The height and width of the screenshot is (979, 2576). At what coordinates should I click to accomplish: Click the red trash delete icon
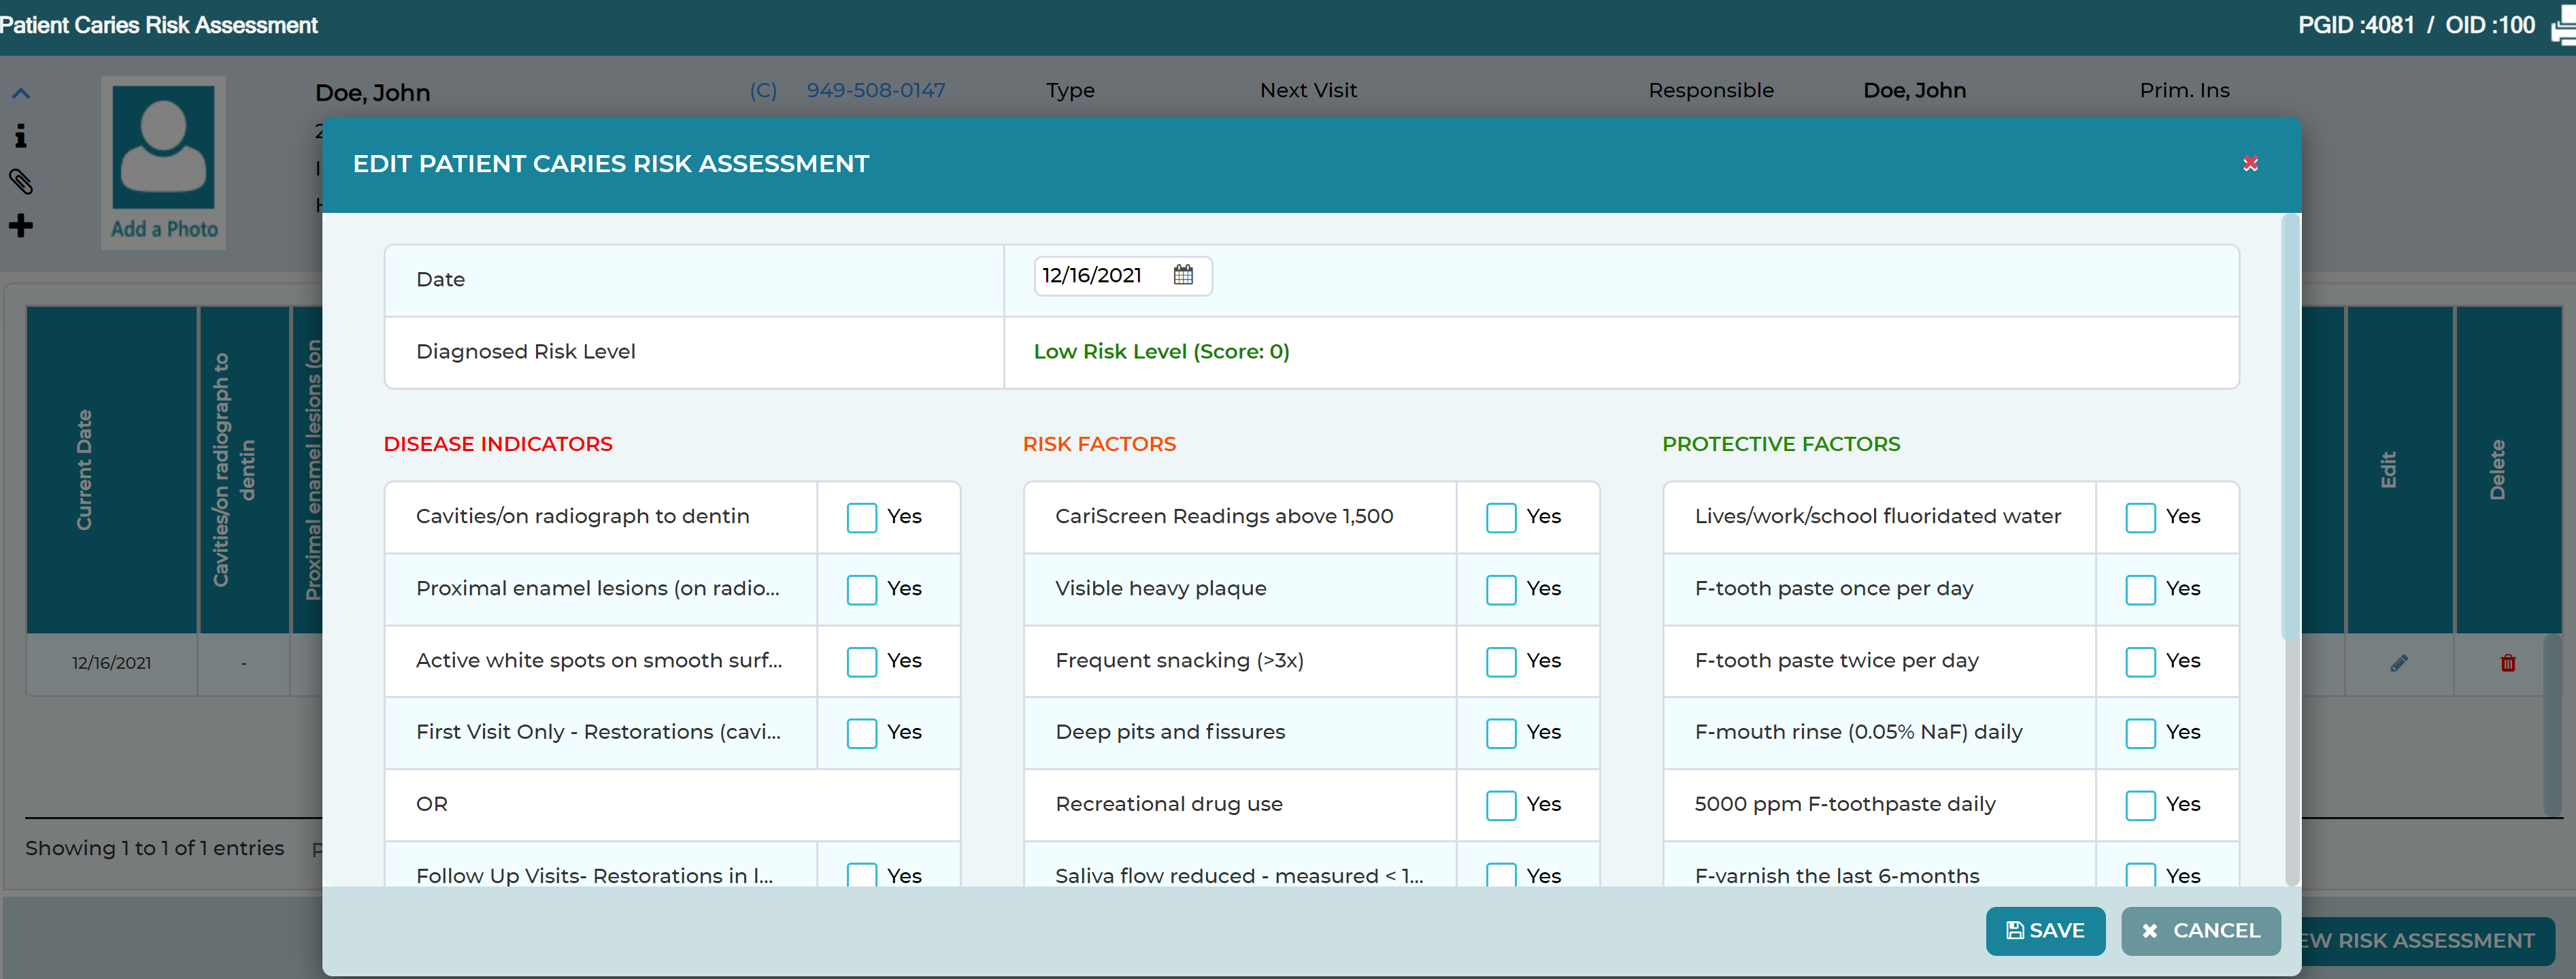(x=2508, y=663)
